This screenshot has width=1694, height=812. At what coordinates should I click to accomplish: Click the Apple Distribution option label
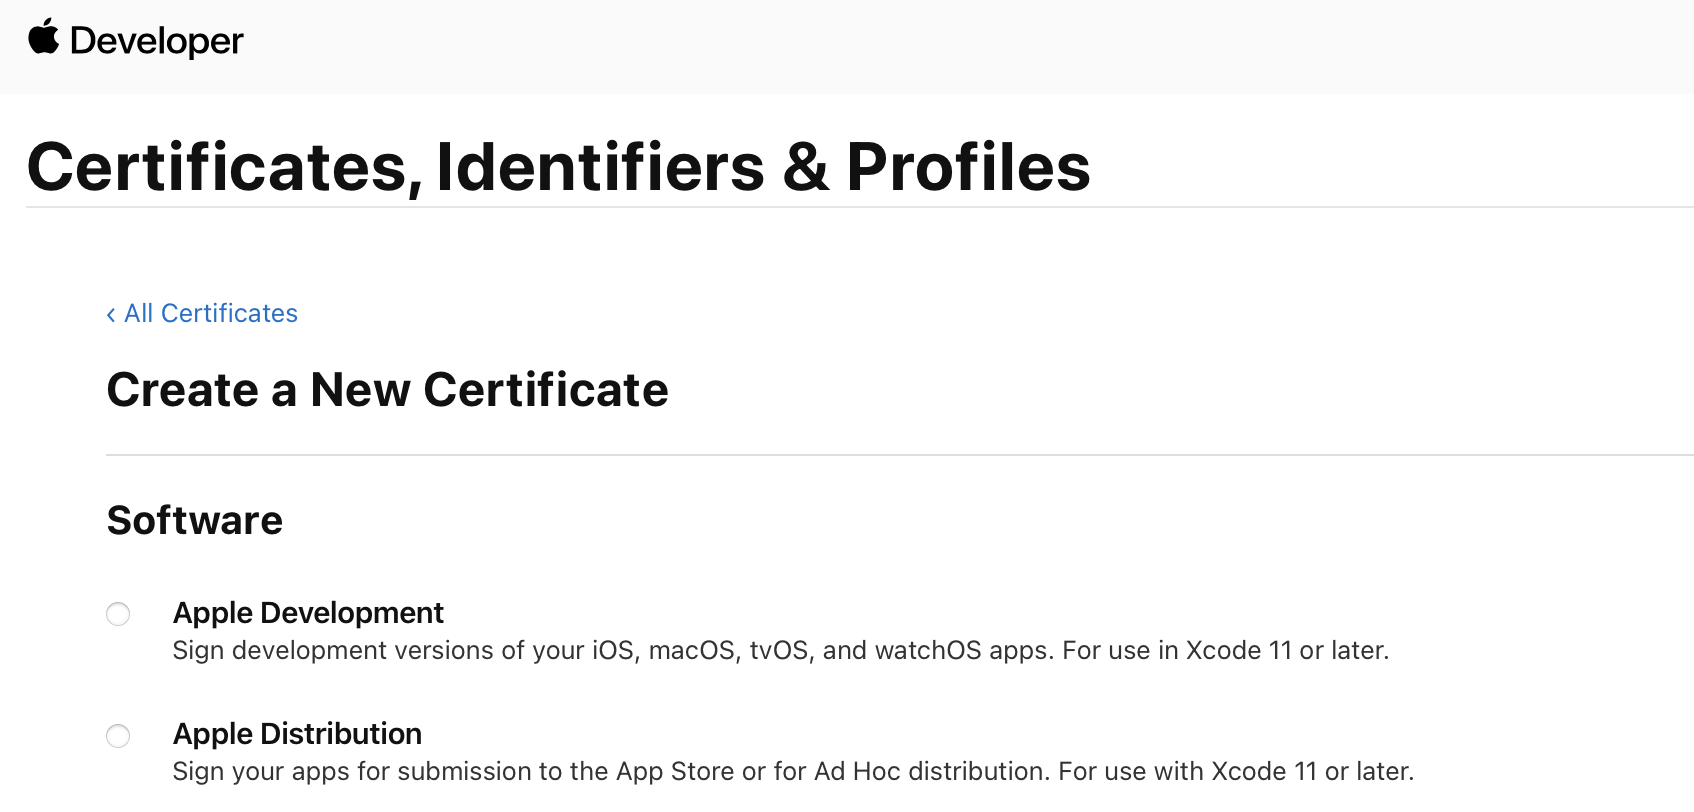(297, 734)
